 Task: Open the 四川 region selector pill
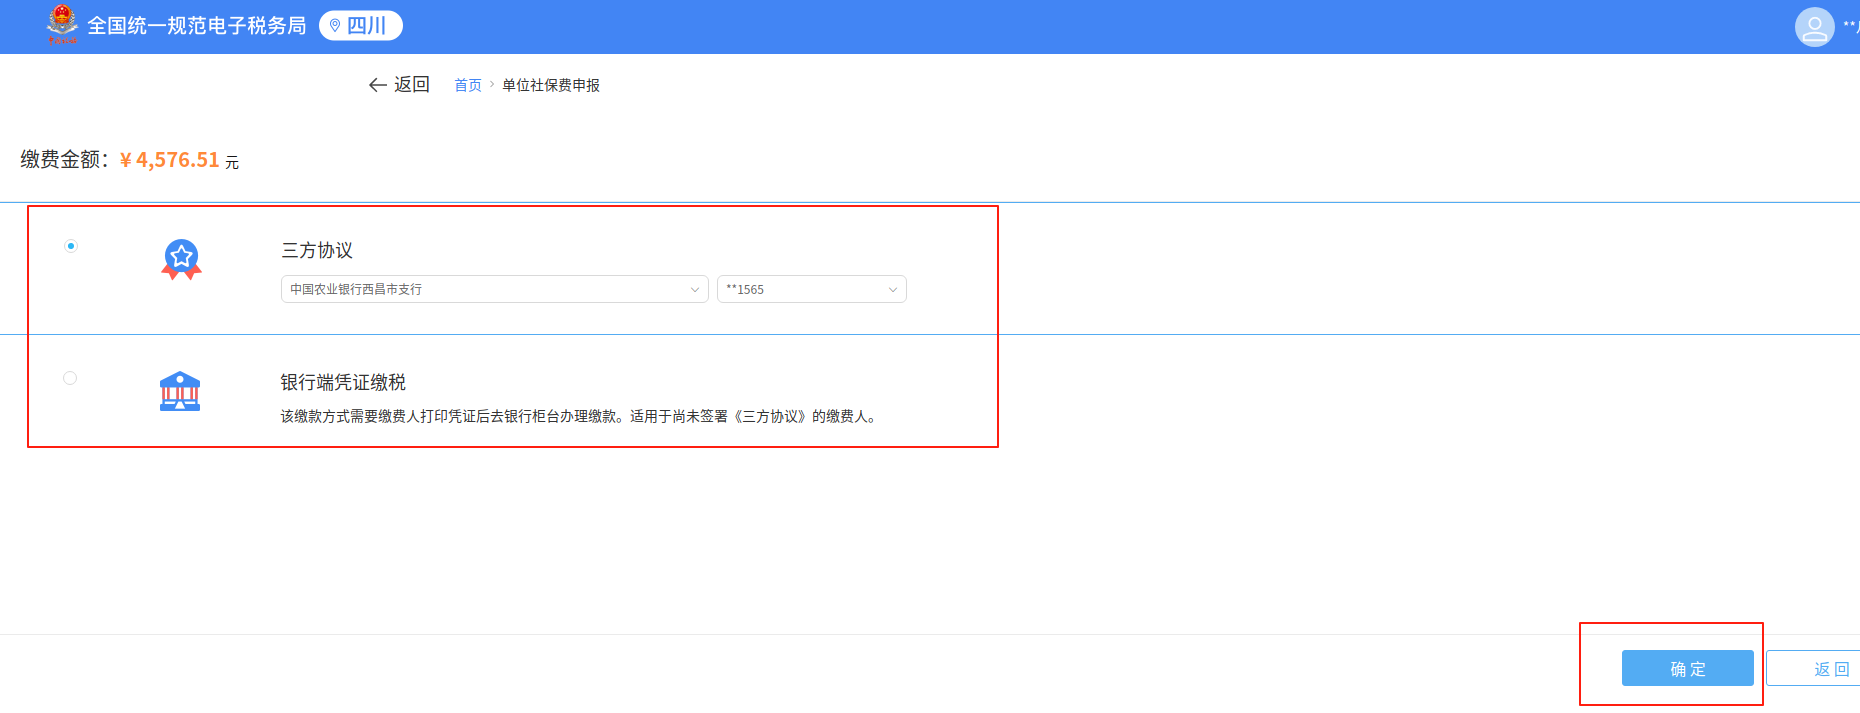tap(360, 26)
